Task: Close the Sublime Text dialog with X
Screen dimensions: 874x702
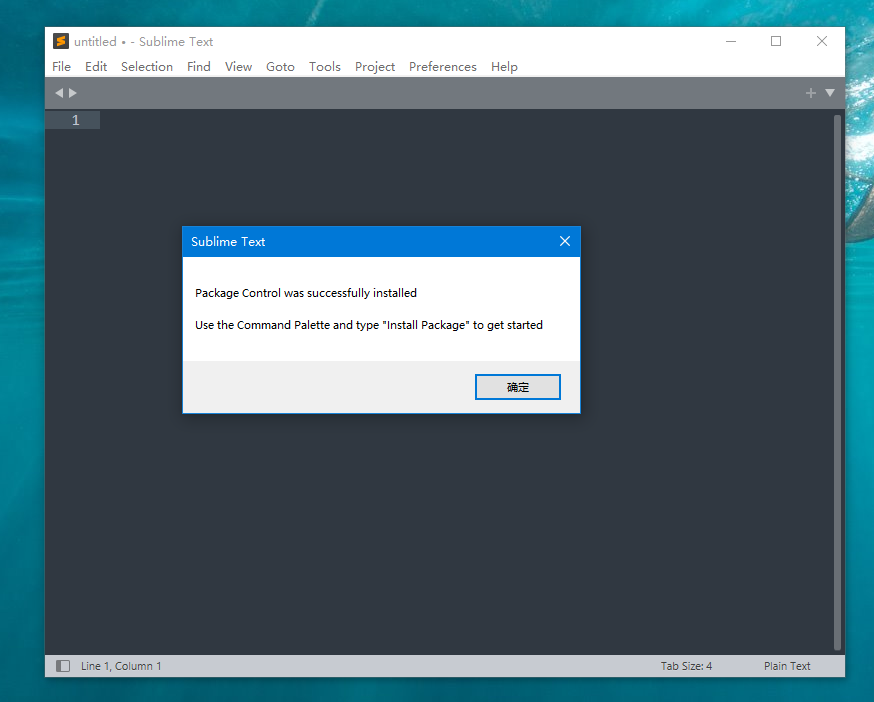Action: (565, 241)
